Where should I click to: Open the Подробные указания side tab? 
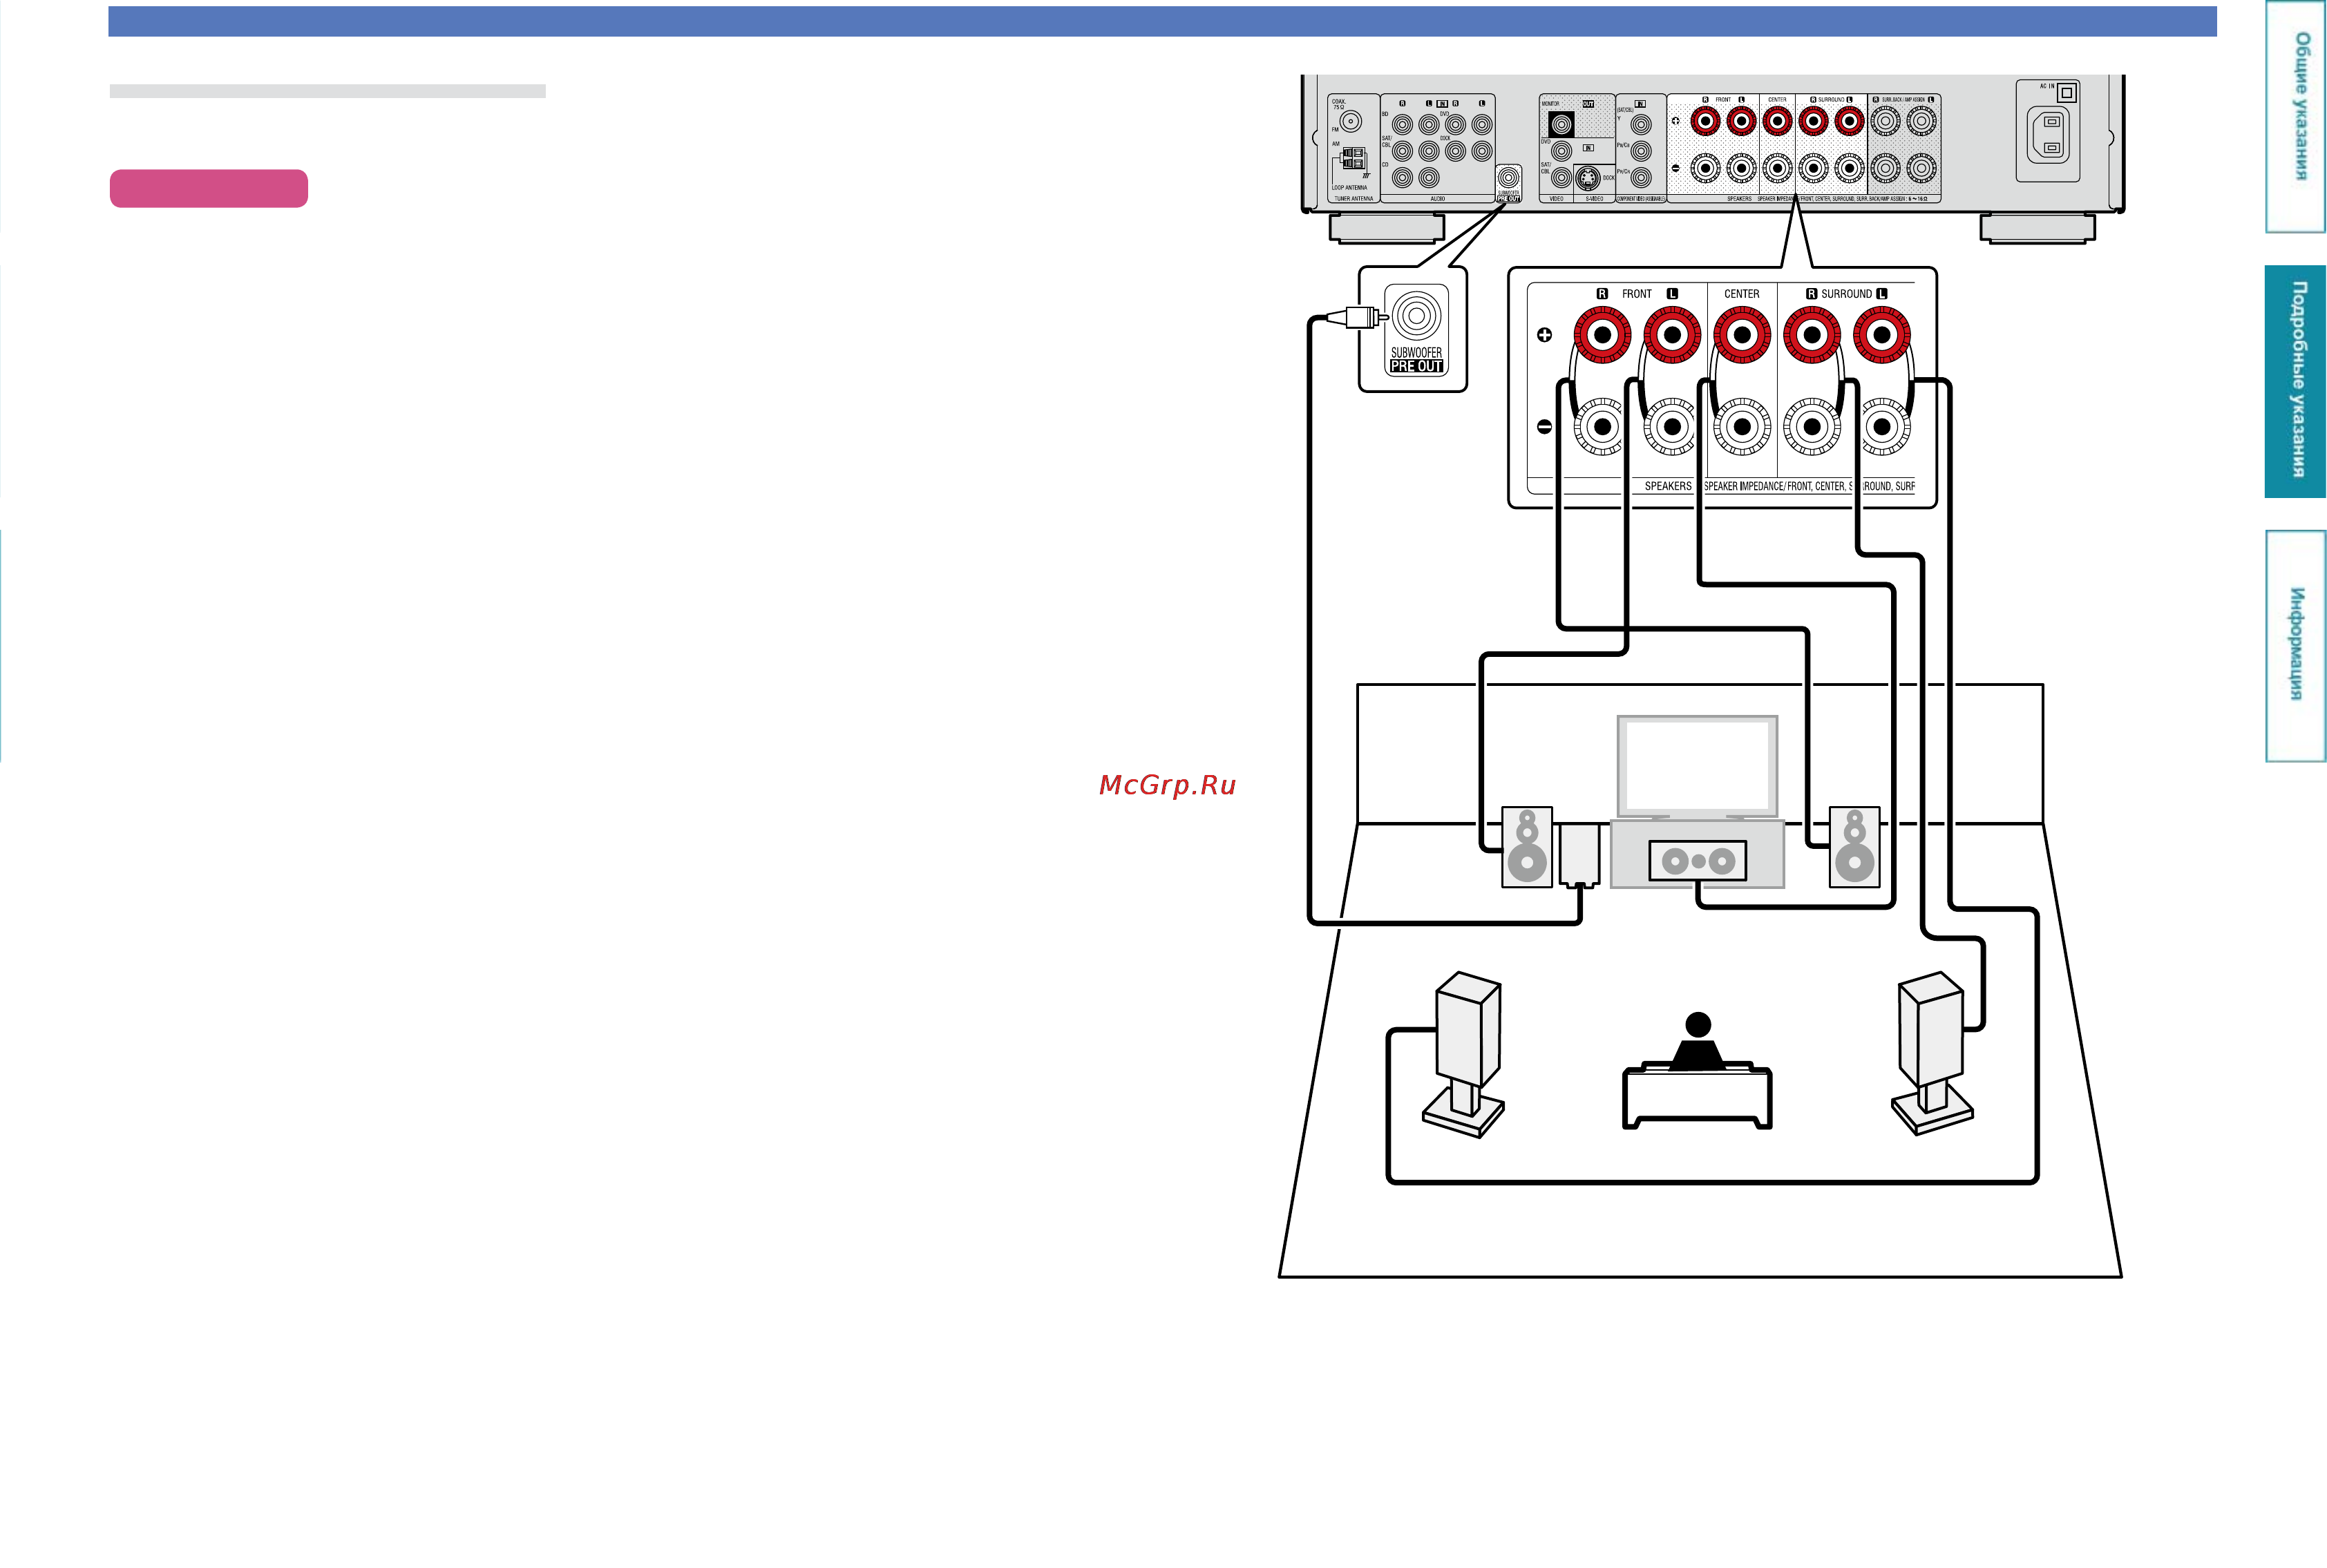pyautogui.click(x=2295, y=381)
